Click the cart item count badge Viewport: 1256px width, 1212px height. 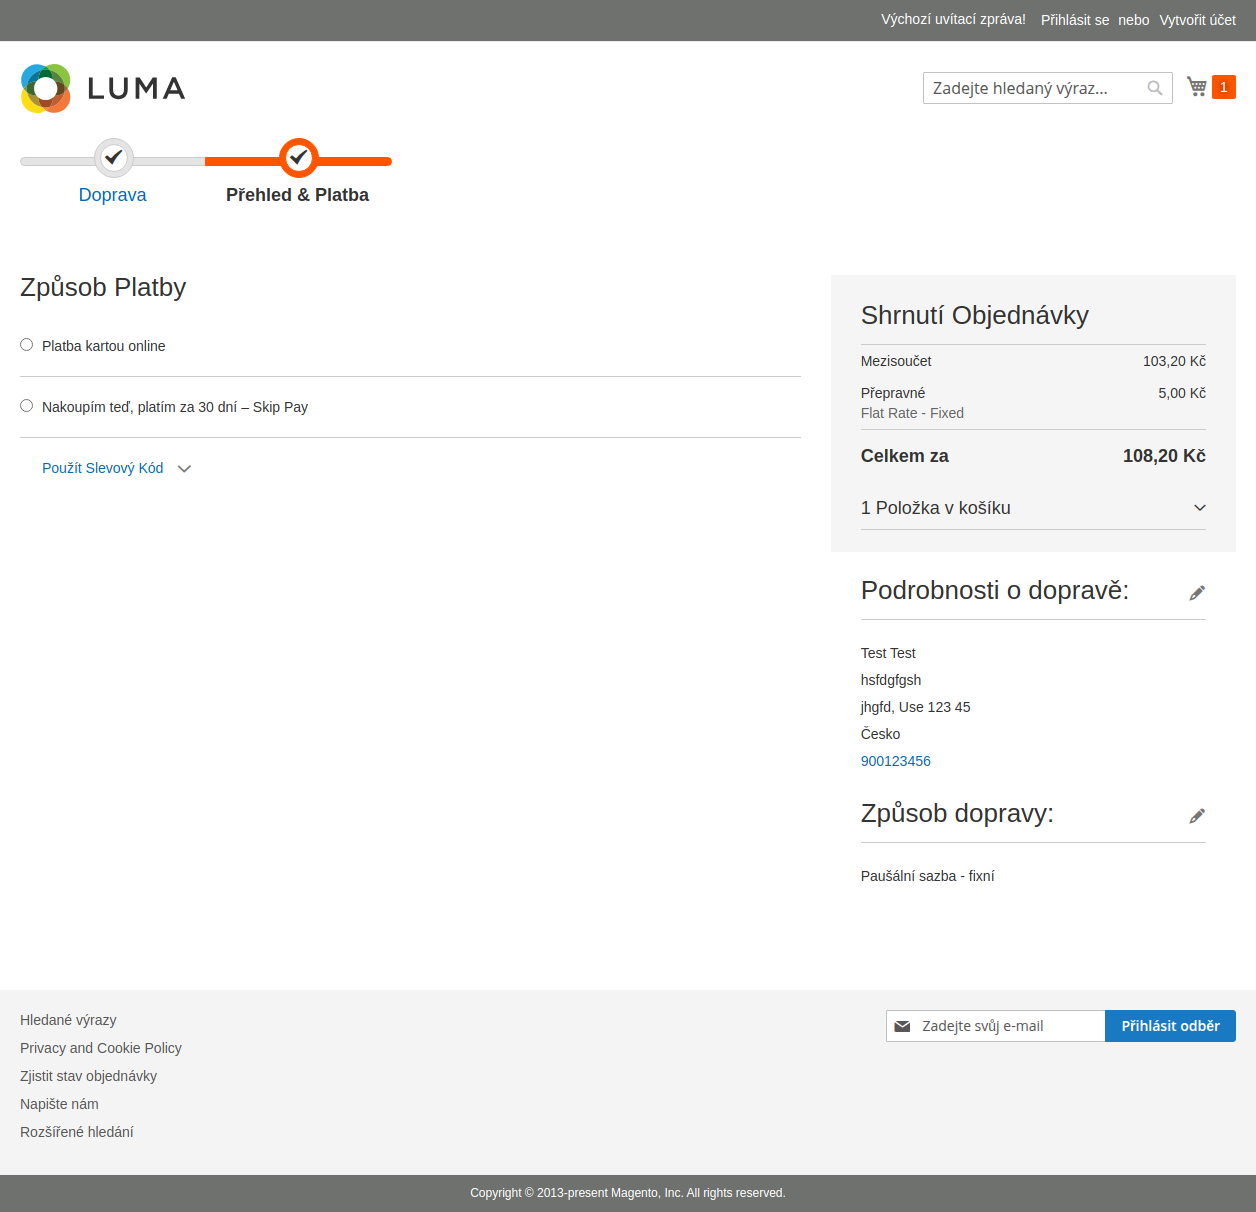1223,87
